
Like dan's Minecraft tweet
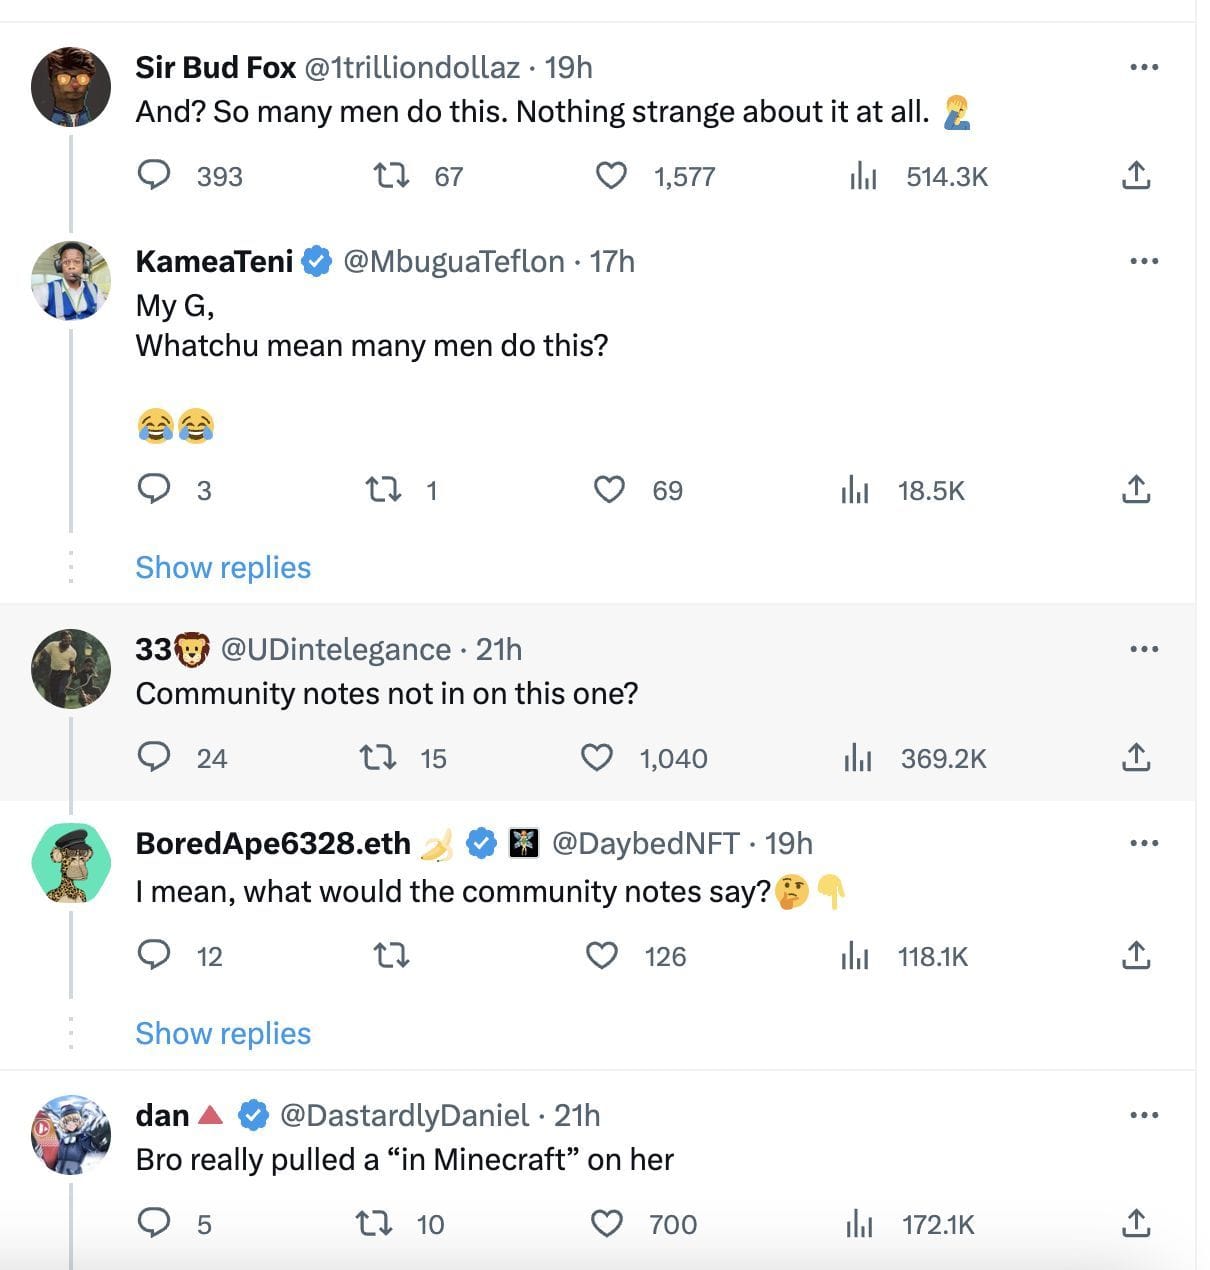[x=607, y=1223]
